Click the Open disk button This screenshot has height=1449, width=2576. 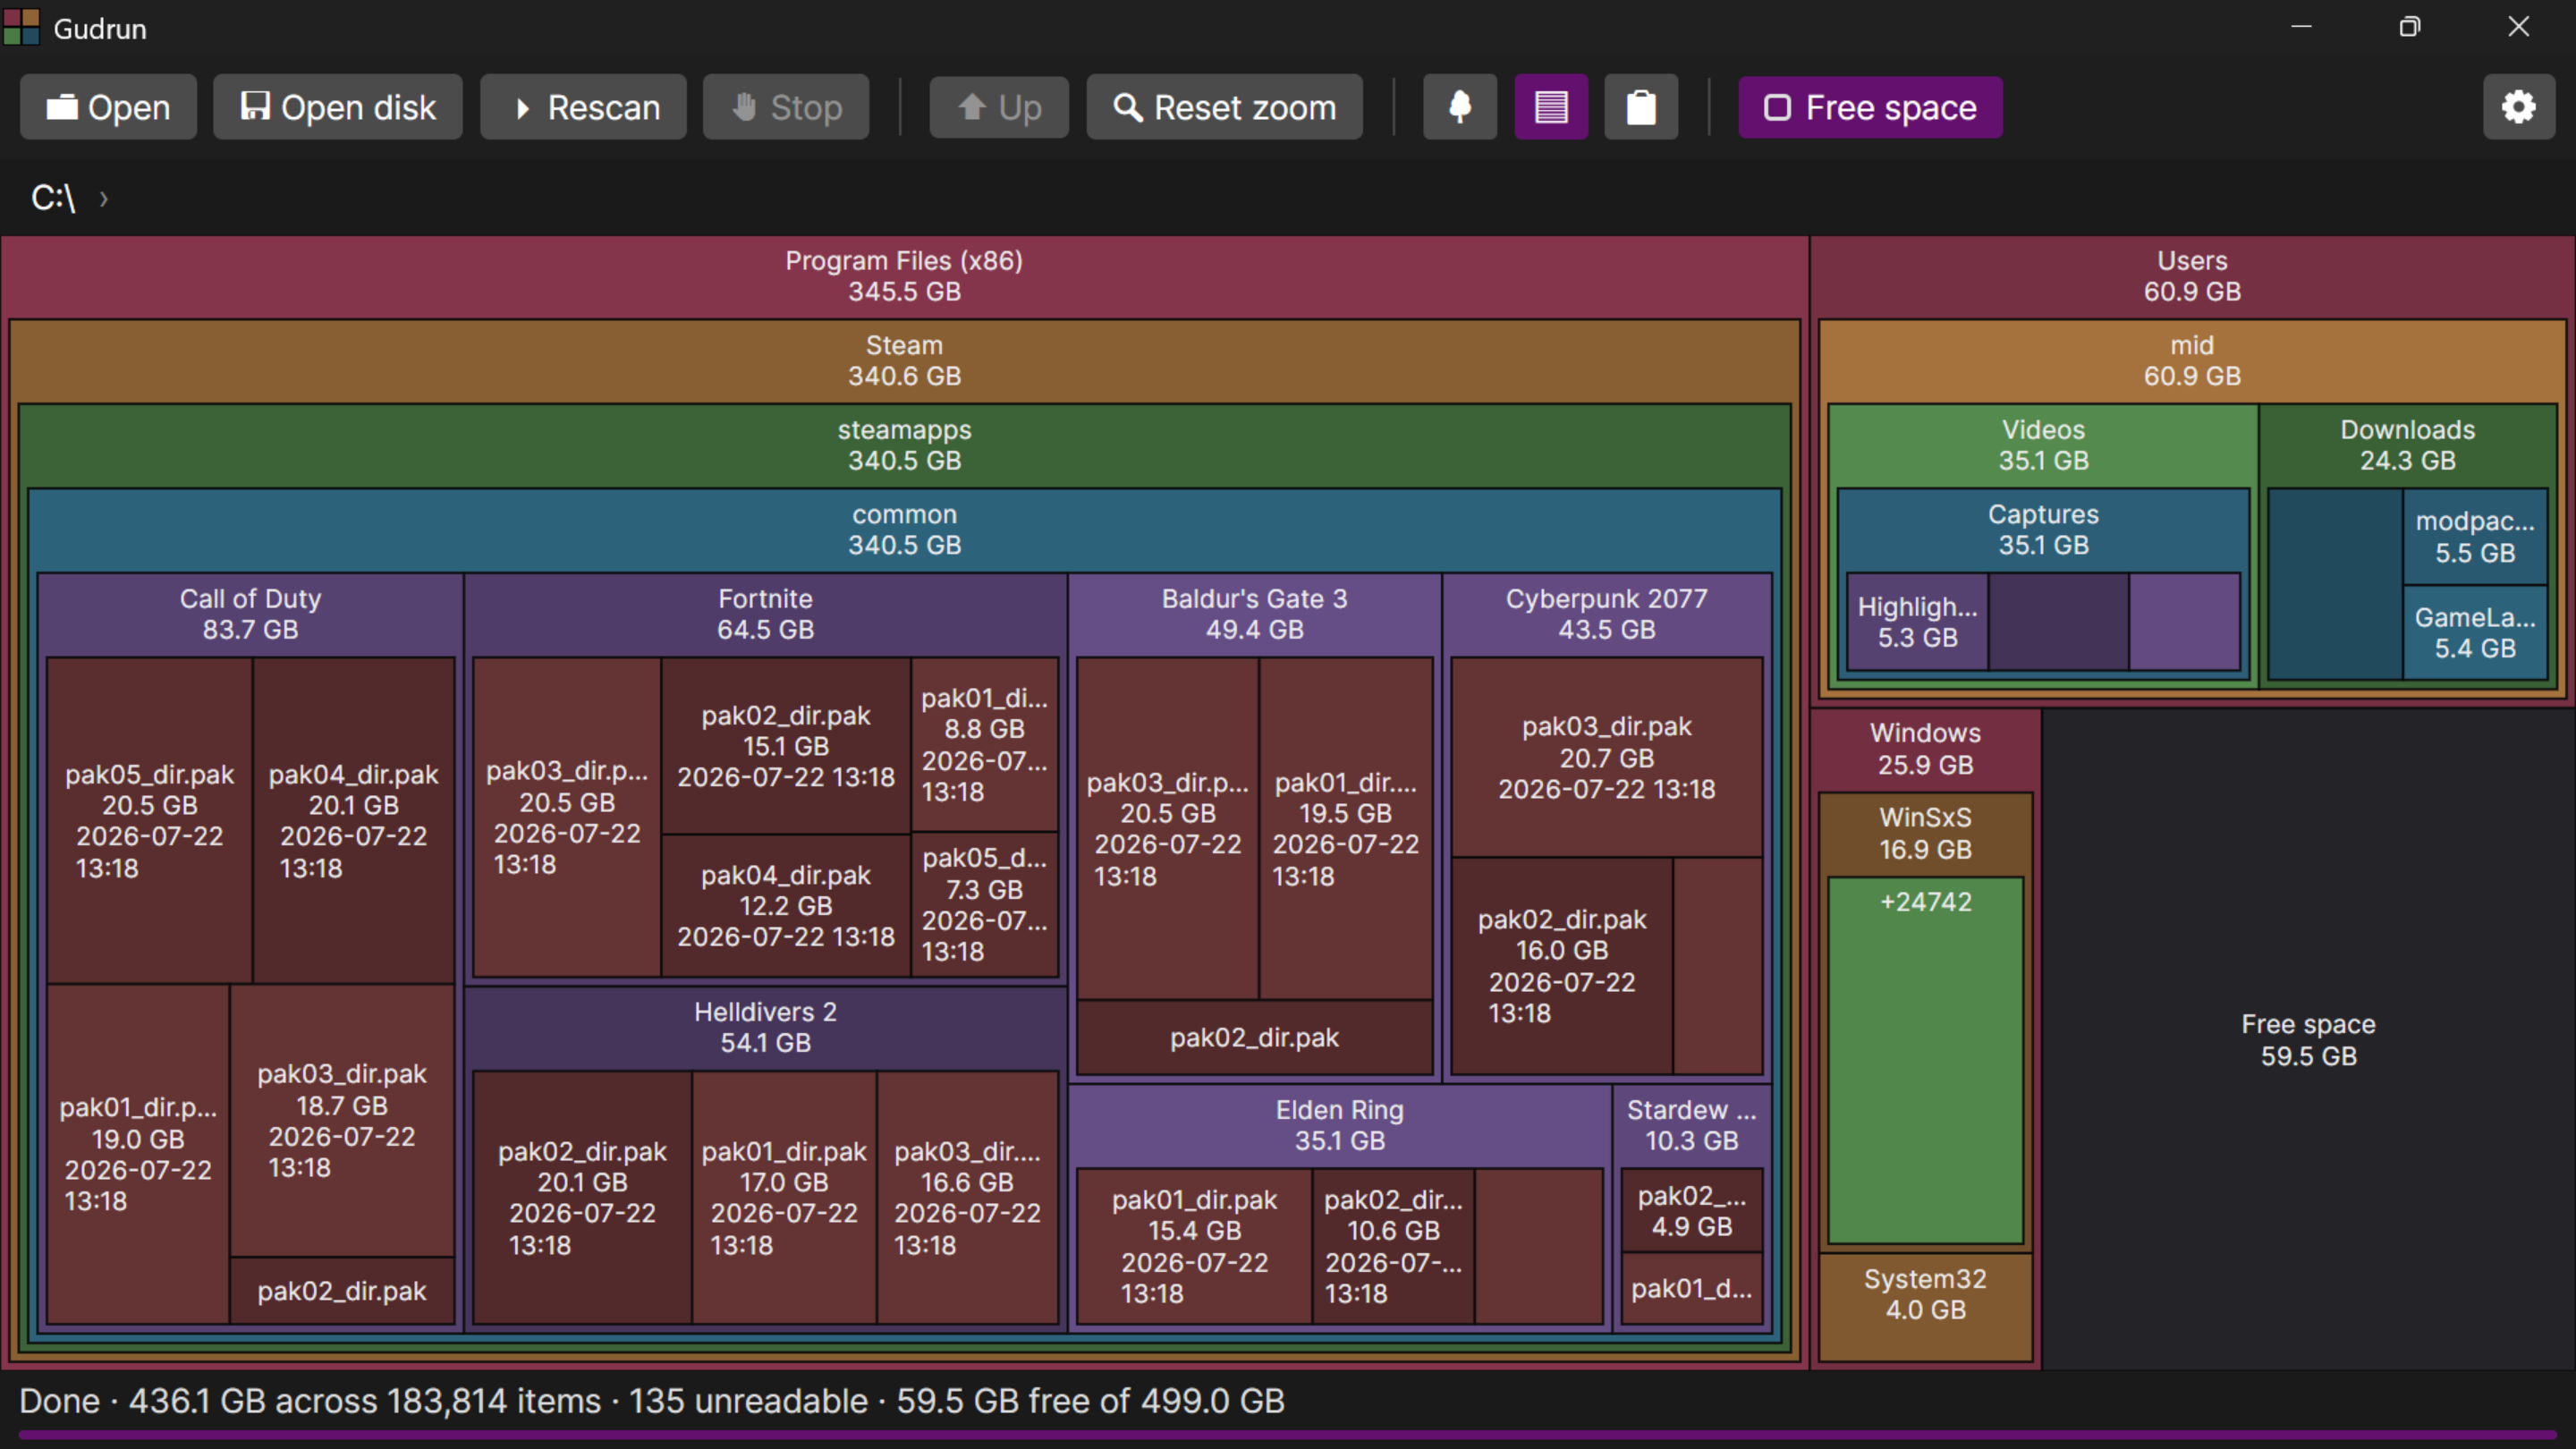coord(338,107)
